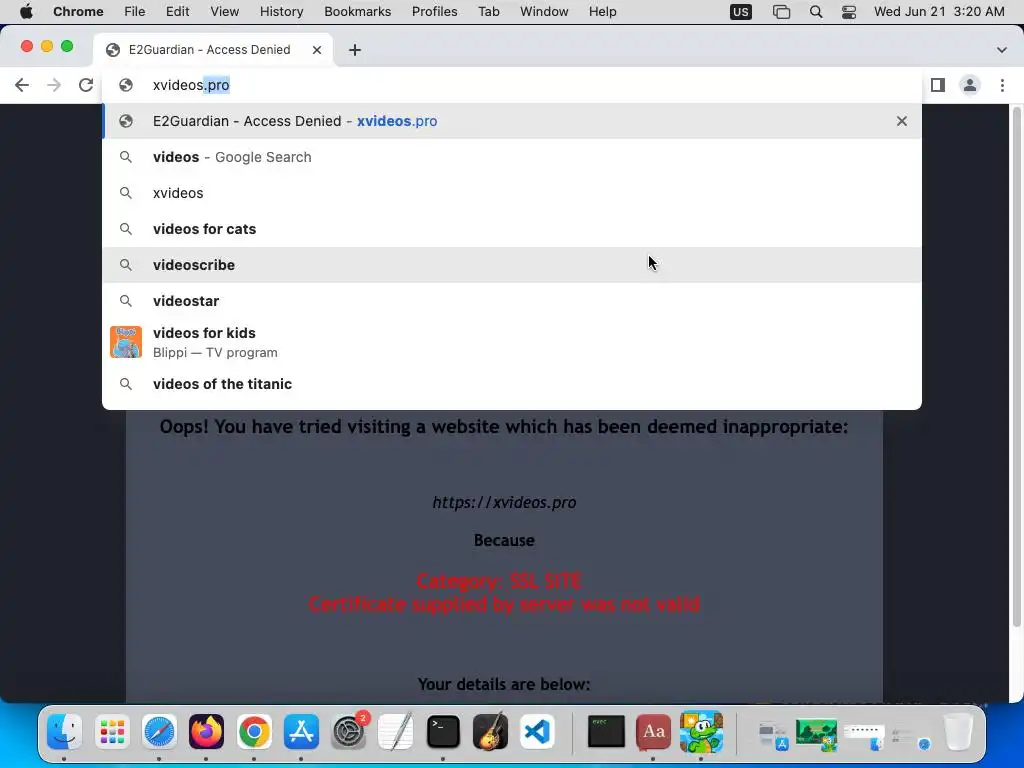Open Dictionary app from the Dock
Image resolution: width=1024 pixels, height=768 pixels.
pyautogui.click(x=654, y=731)
